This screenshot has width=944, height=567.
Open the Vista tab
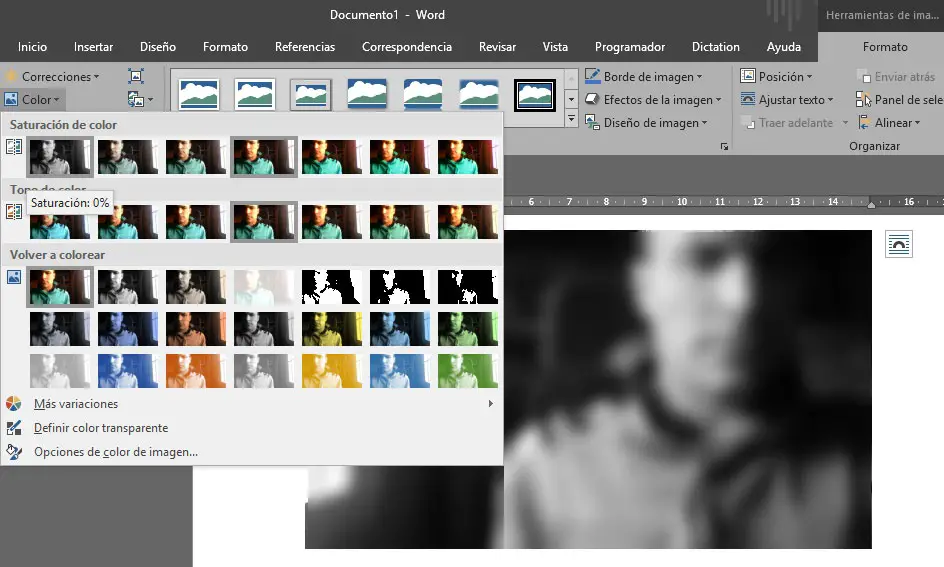[x=555, y=47]
